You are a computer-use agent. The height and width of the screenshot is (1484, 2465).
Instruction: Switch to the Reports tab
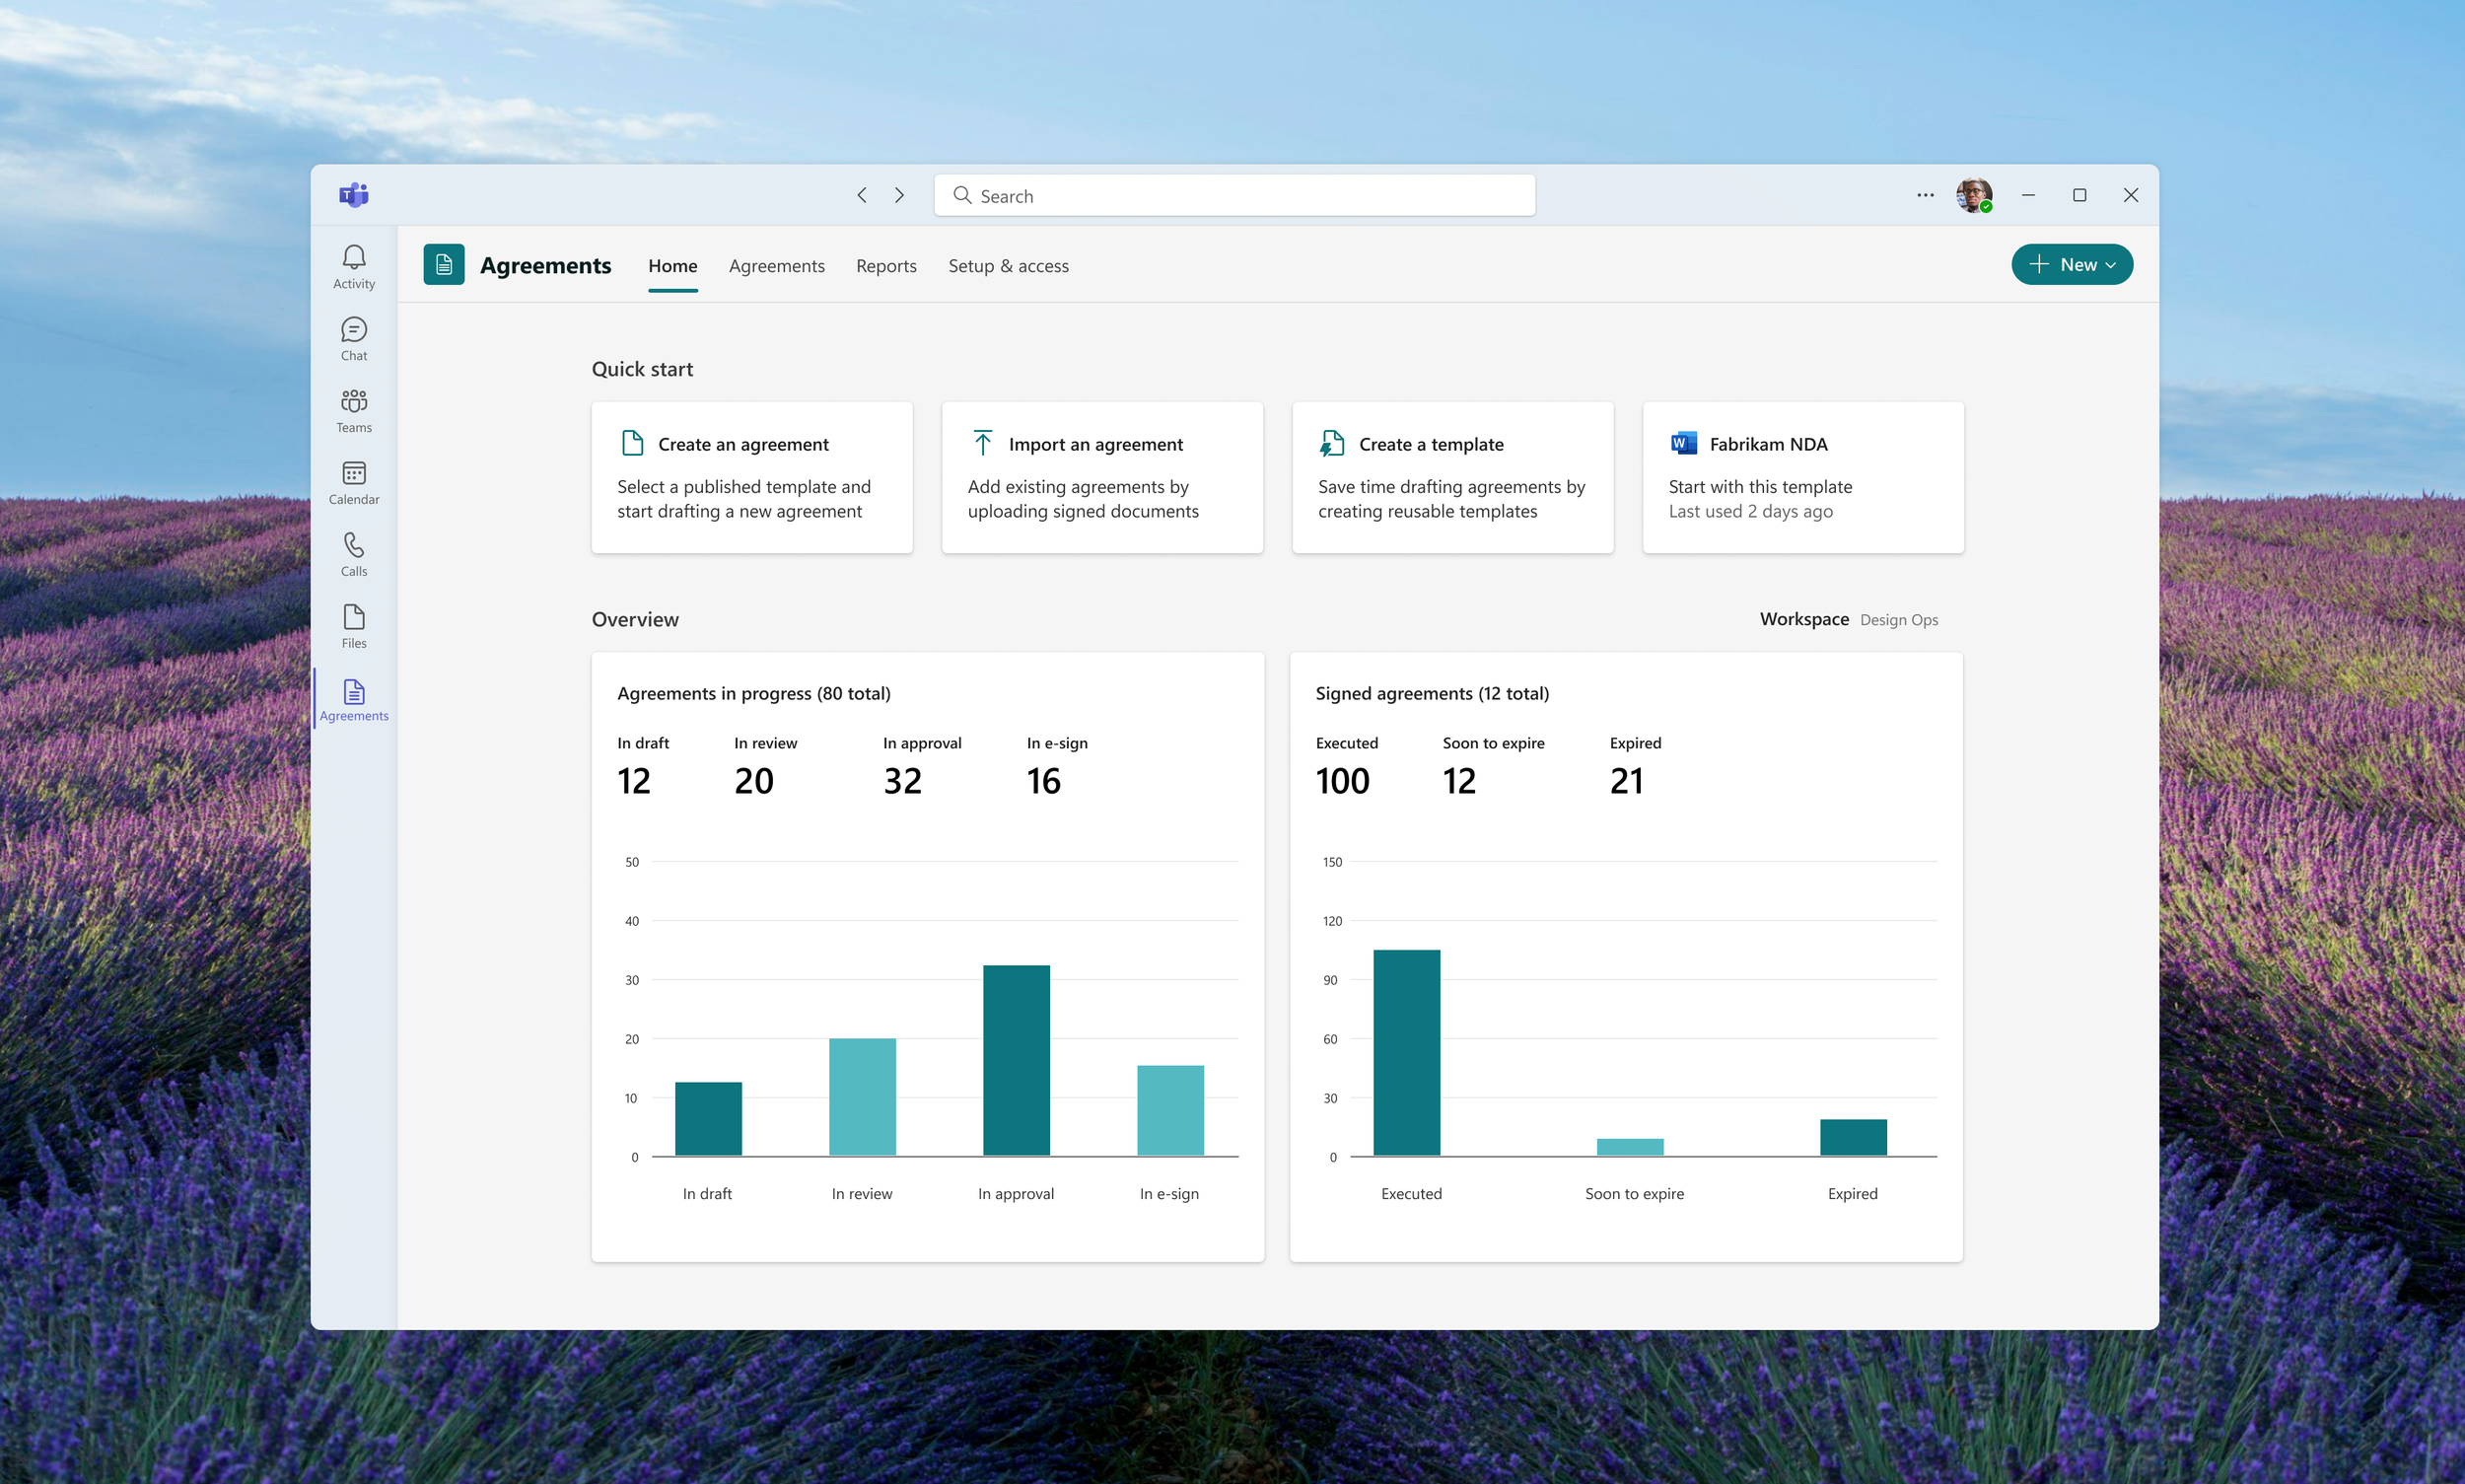coord(886,266)
